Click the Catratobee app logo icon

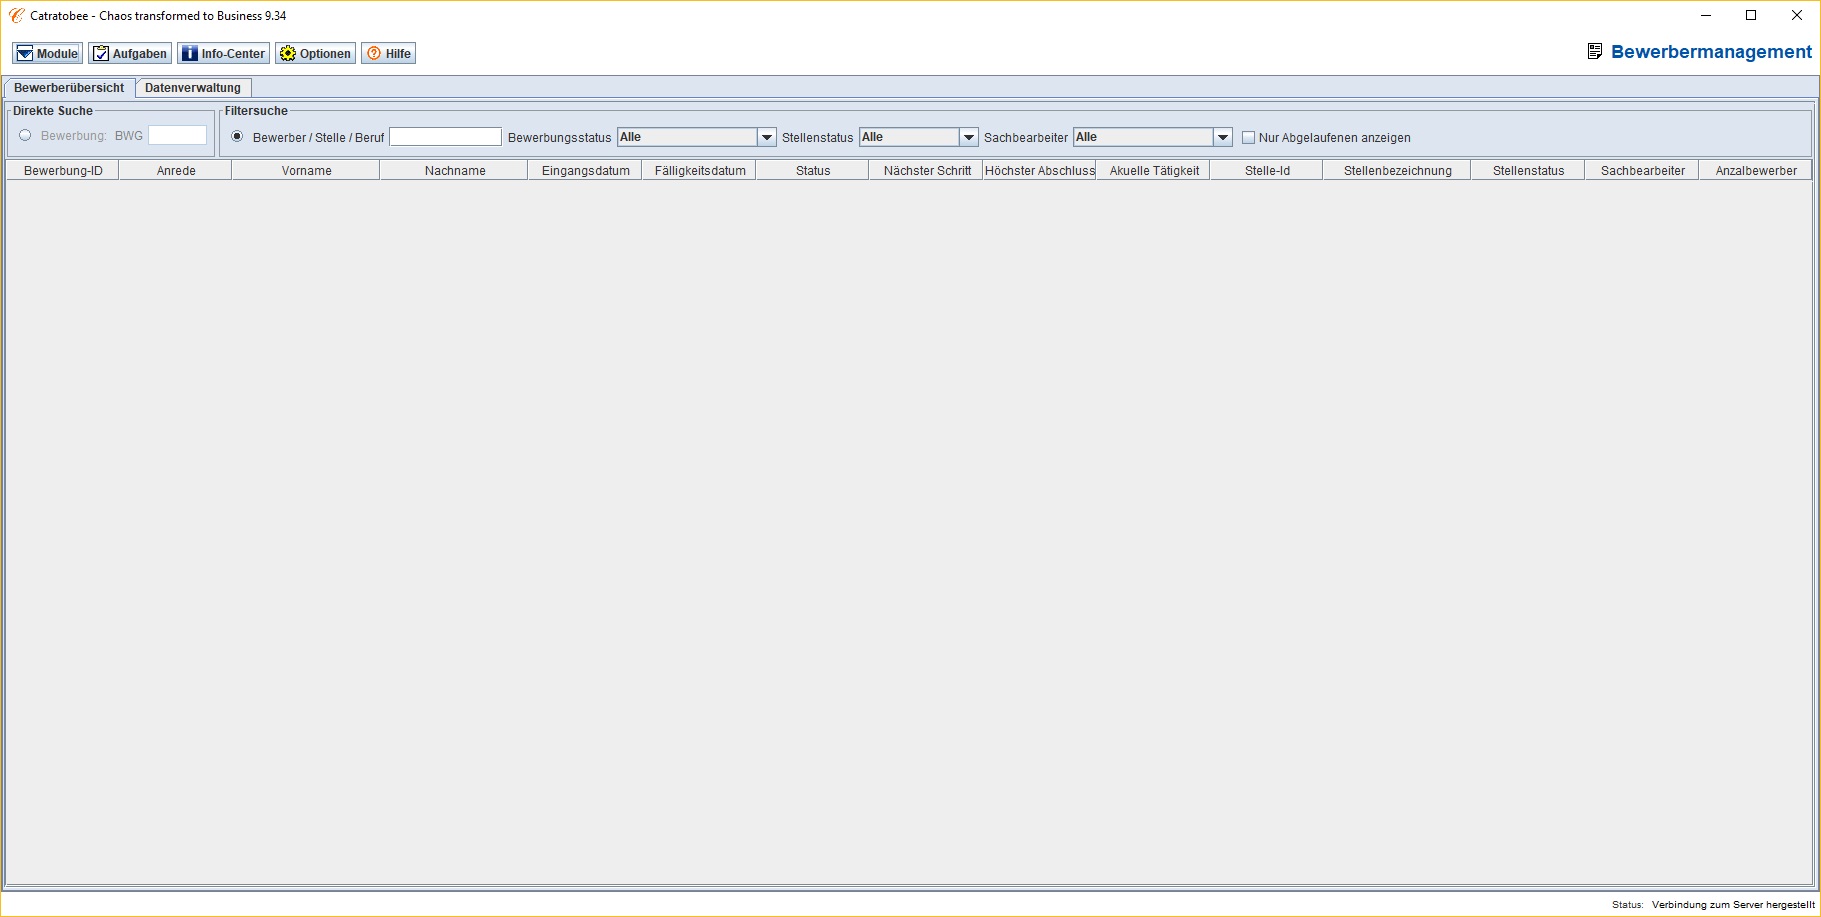(x=16, y=16)
